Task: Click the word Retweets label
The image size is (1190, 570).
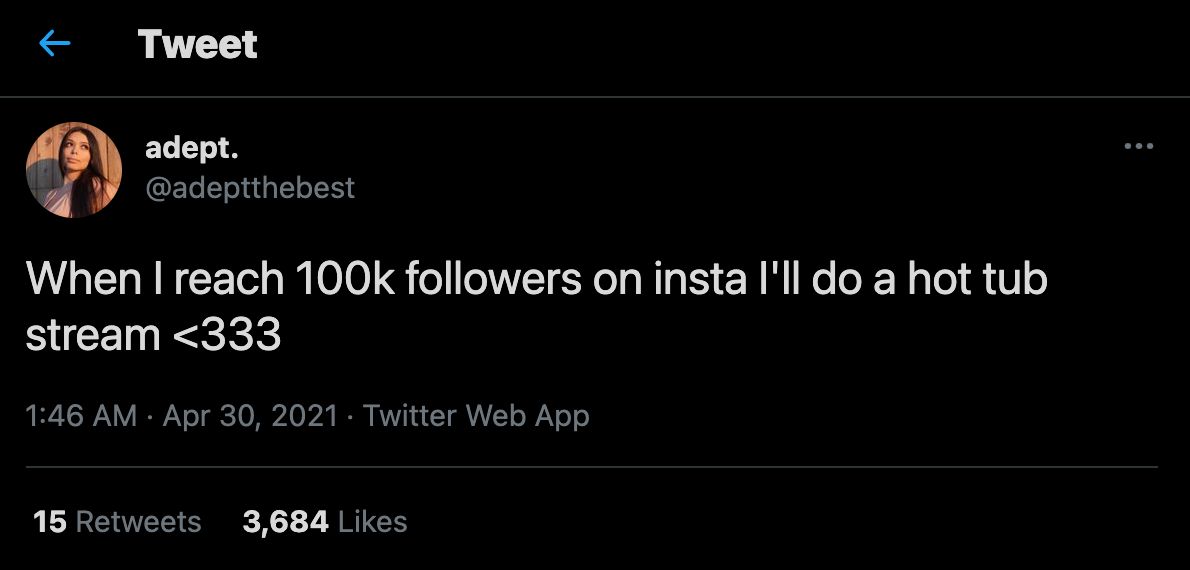Action: tap(139, 521)
